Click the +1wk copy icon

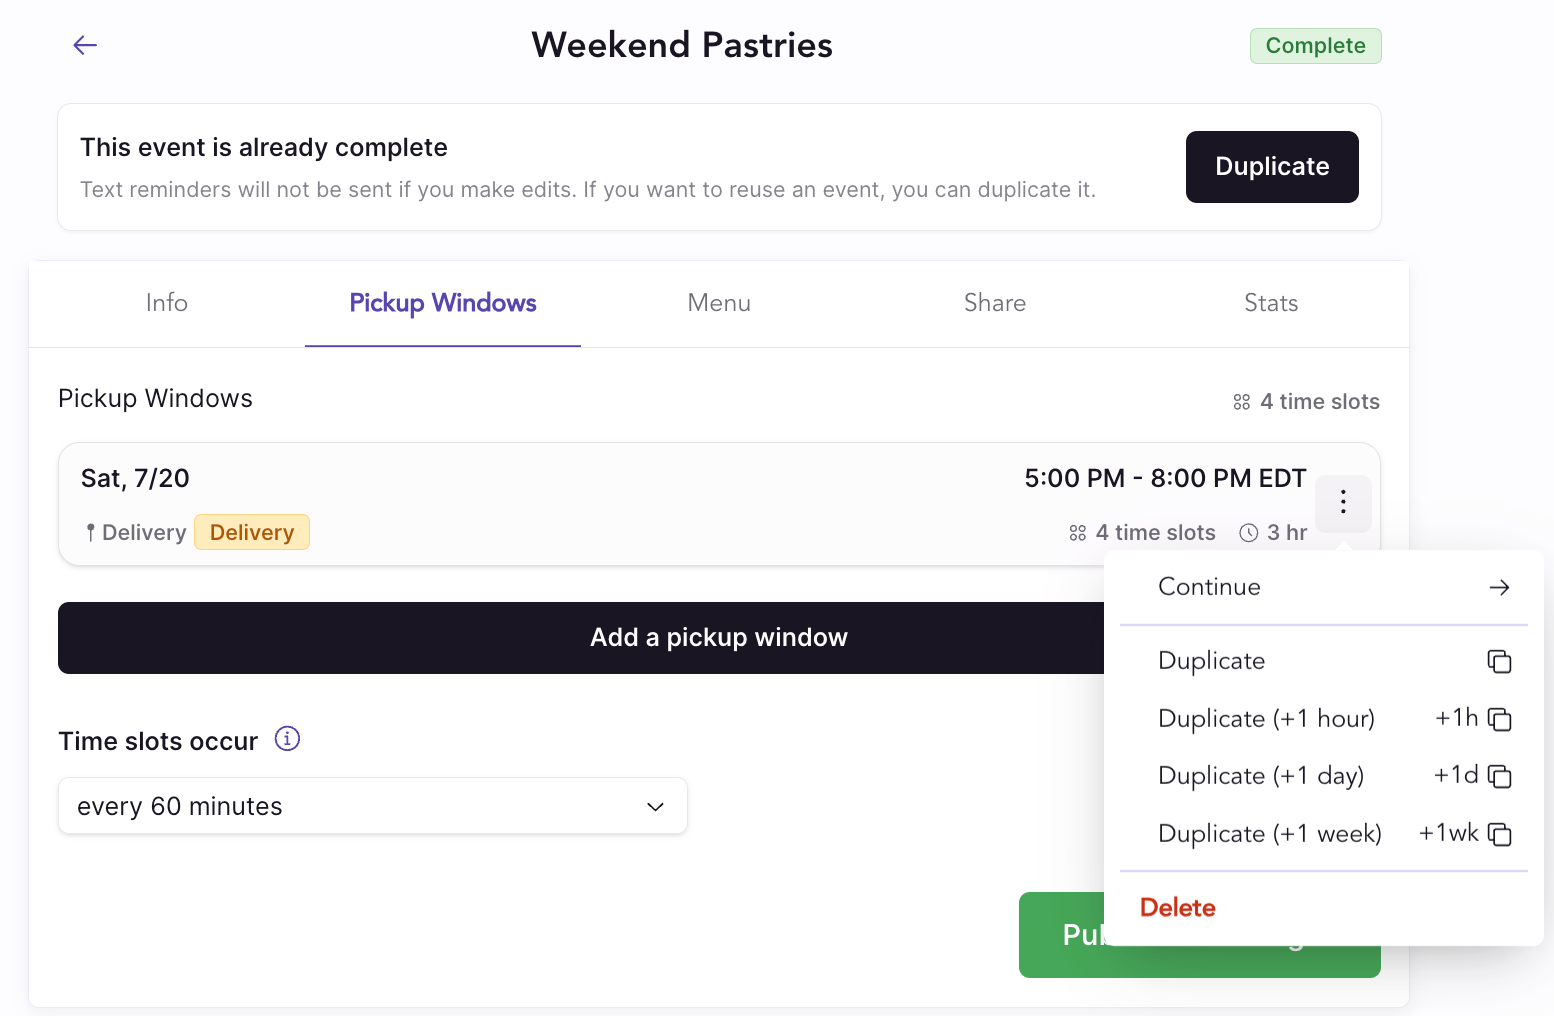tap(1499, 834)
